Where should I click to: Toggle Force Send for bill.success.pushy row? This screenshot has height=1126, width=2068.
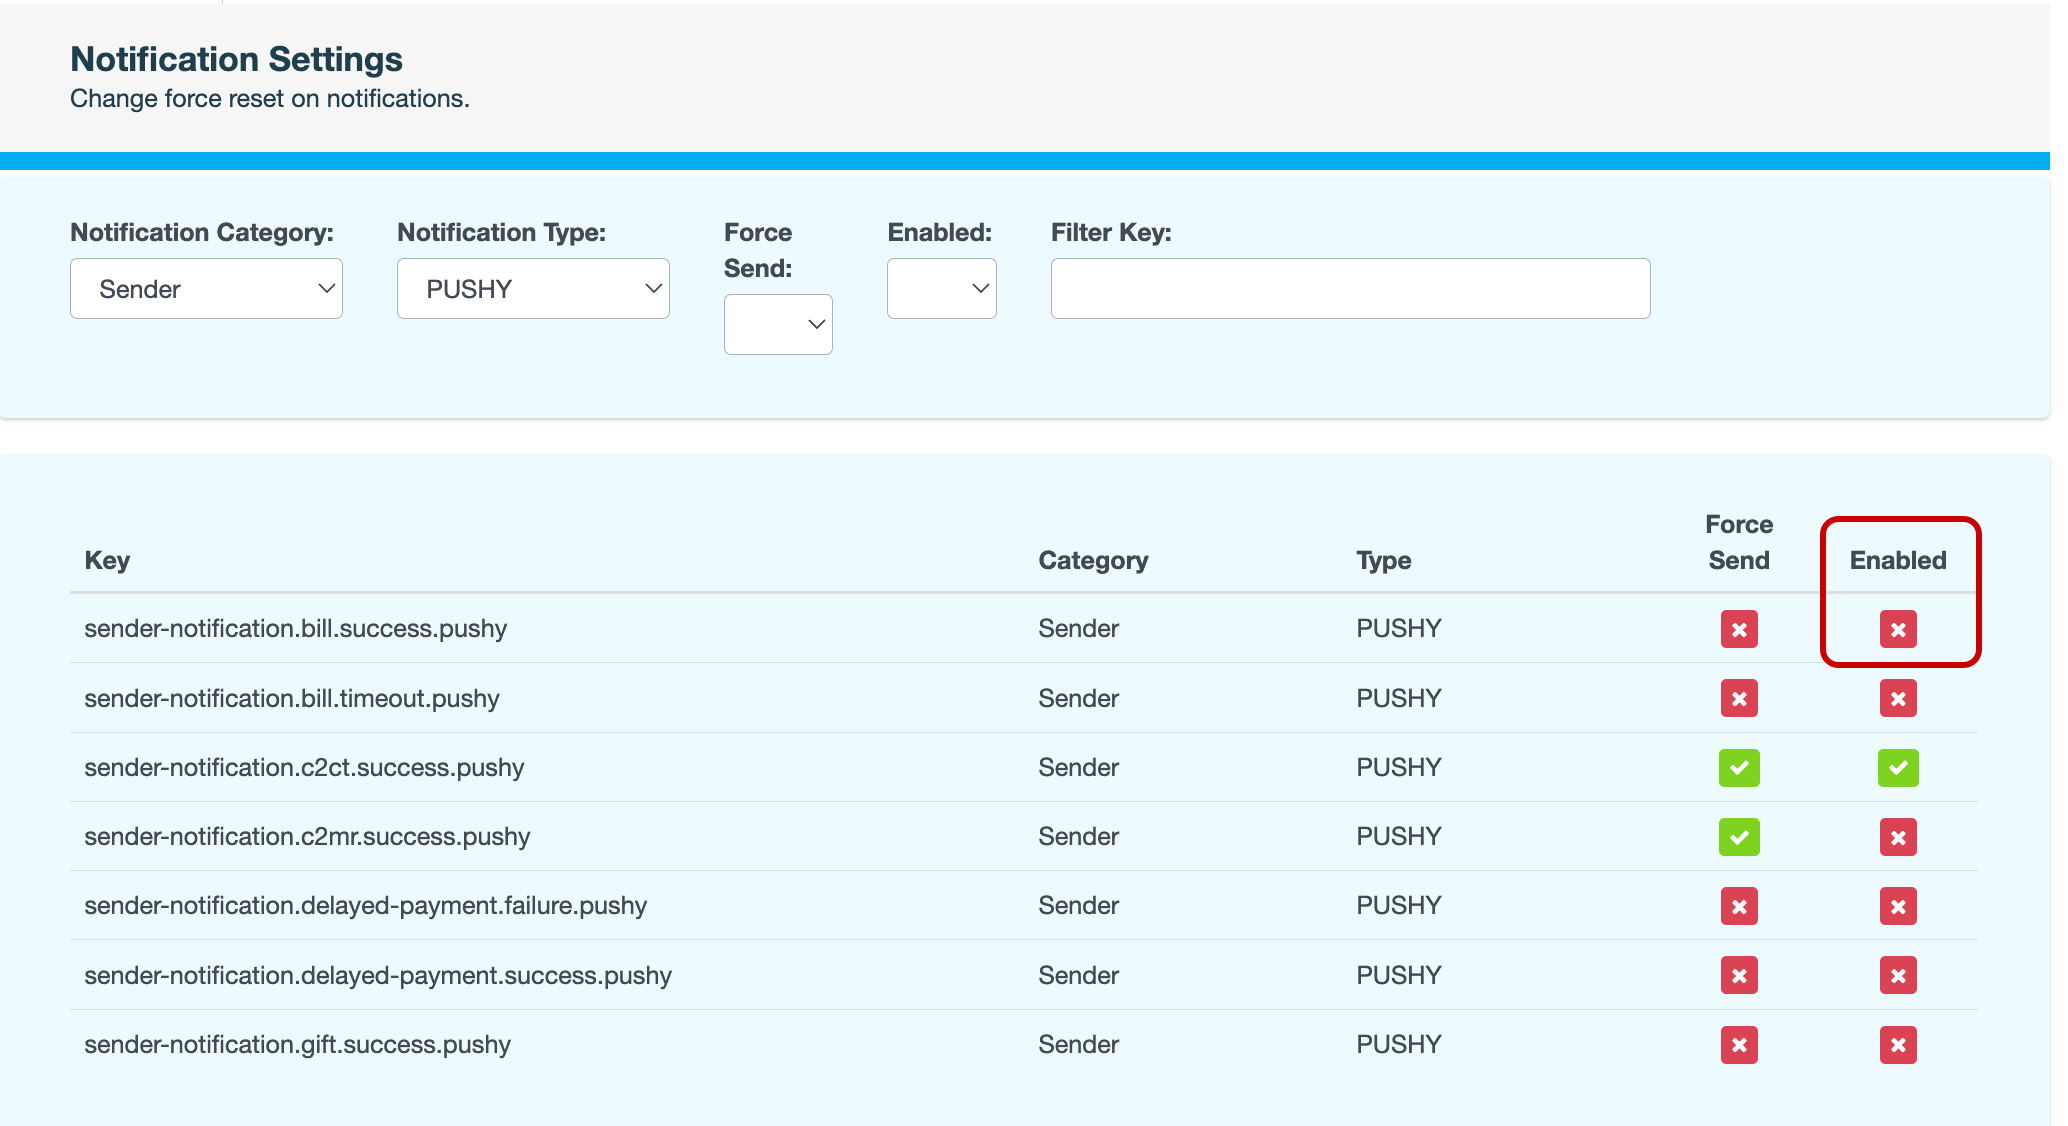coord(1739,629)
